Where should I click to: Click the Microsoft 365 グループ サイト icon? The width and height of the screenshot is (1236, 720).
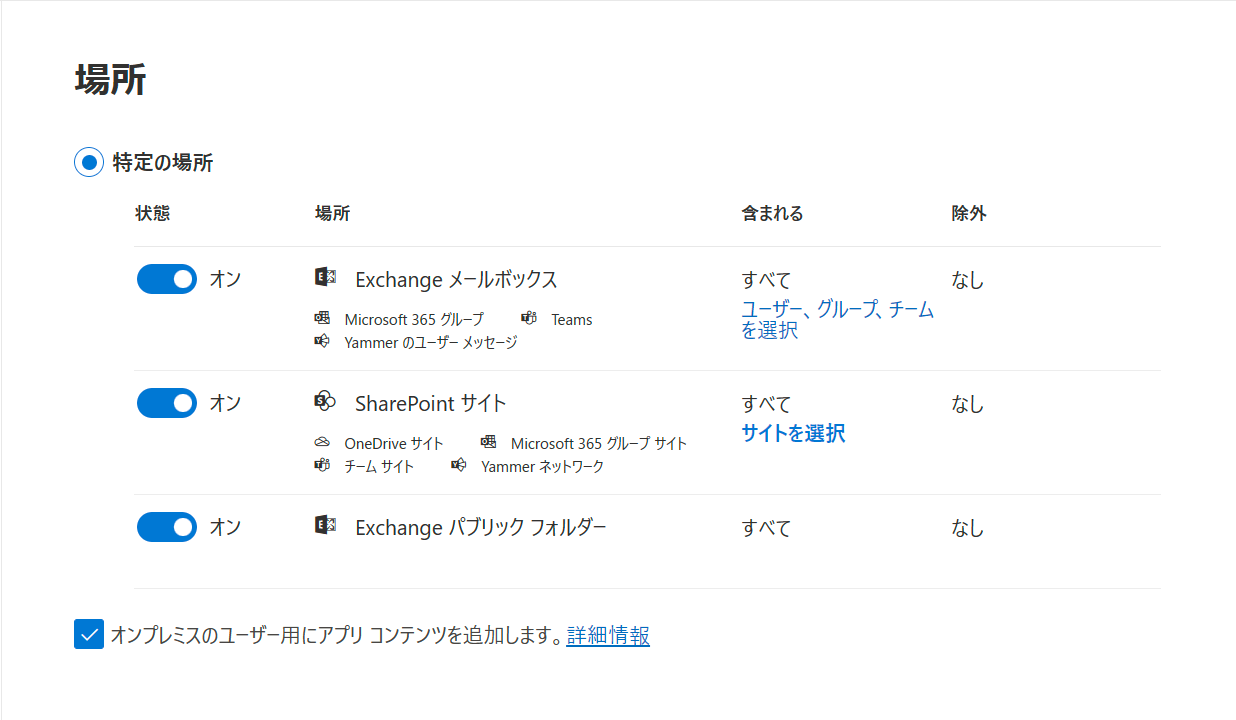point(488,442)
